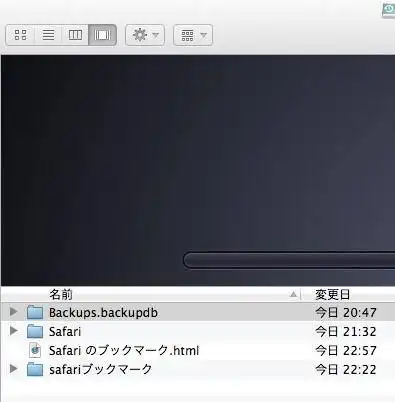The image size is (395, 402).
Task: Expand the safariブックマーク folder
Action: click(x=14, y=369)
